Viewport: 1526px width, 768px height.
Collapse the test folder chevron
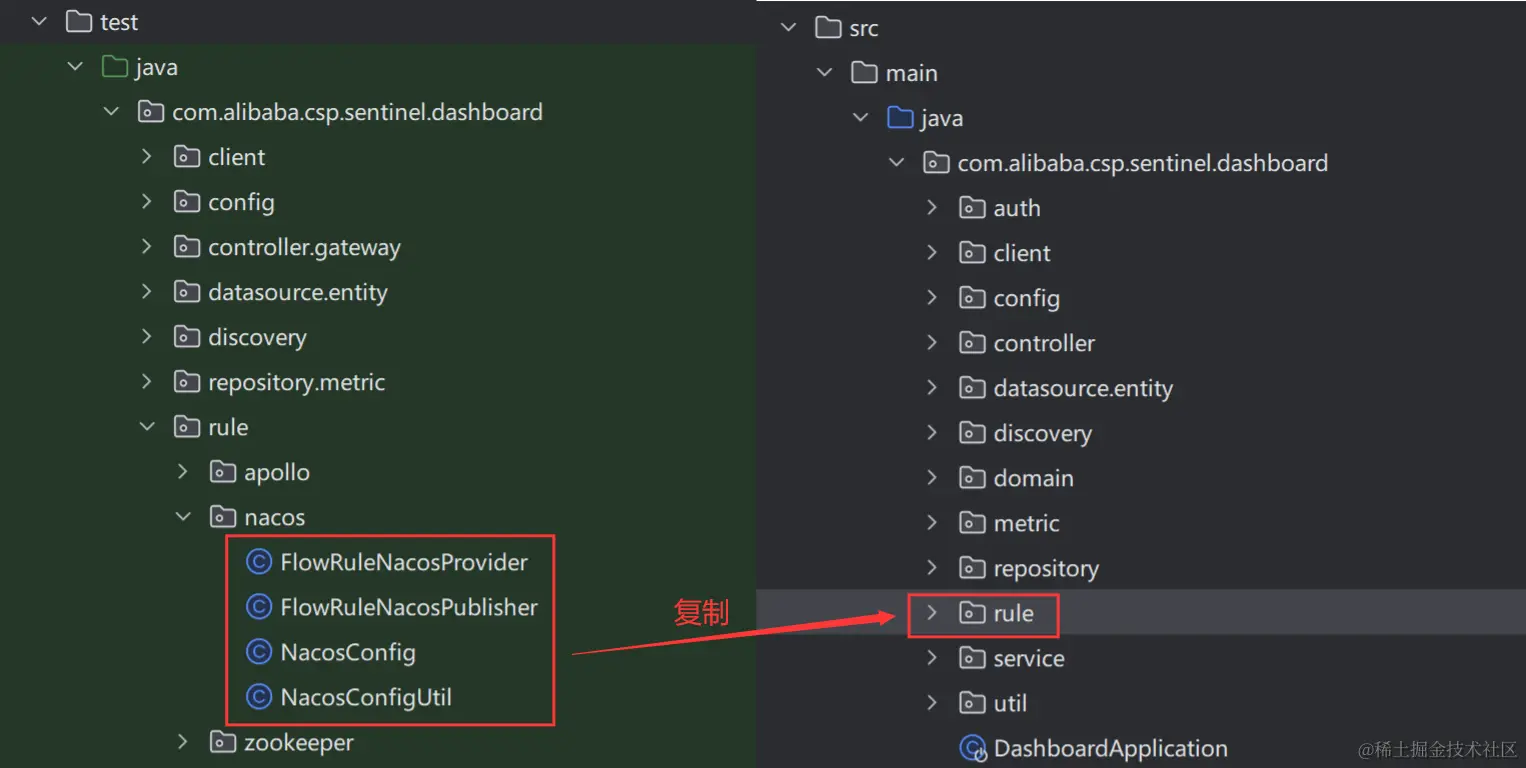(x=40, y=22)
